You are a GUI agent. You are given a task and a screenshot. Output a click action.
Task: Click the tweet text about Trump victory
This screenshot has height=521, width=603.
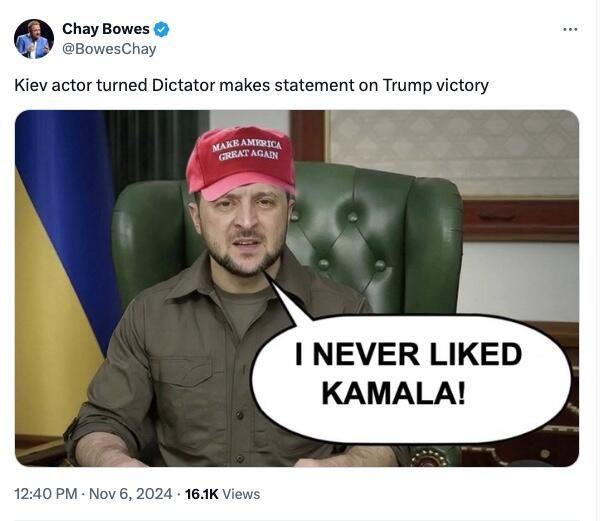pos(252,85)
